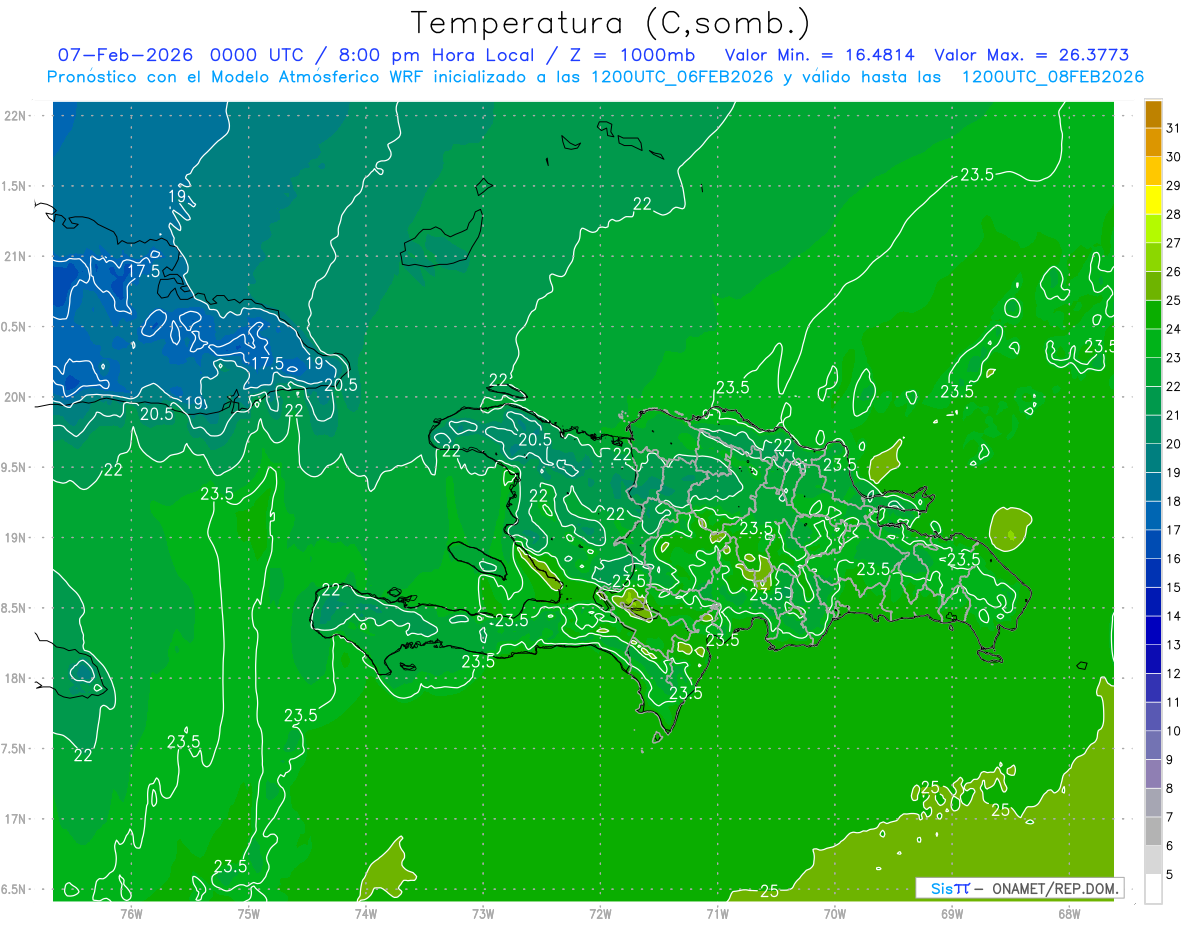Click color scale label 18

point(1173,501)
